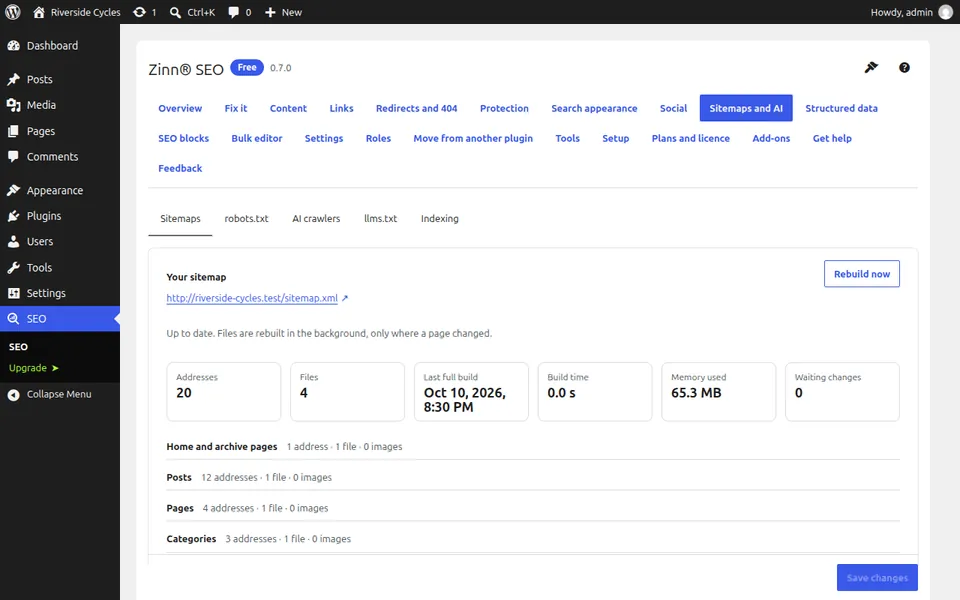Switch to the AI crawlers tab
The image size is (960, 600).
316,219
